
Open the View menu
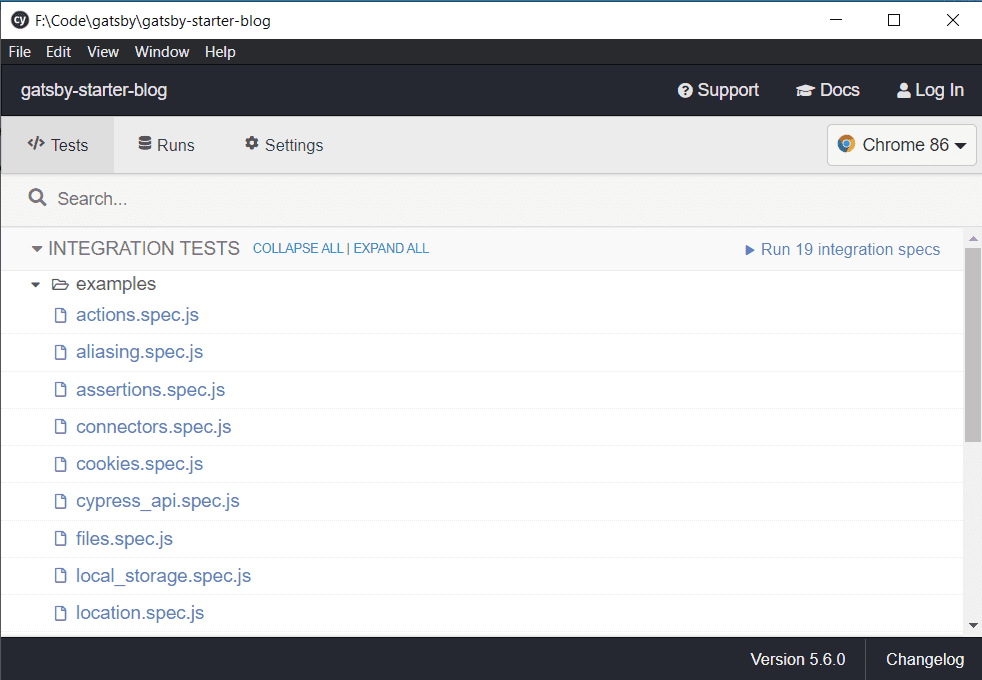point(102,52)
